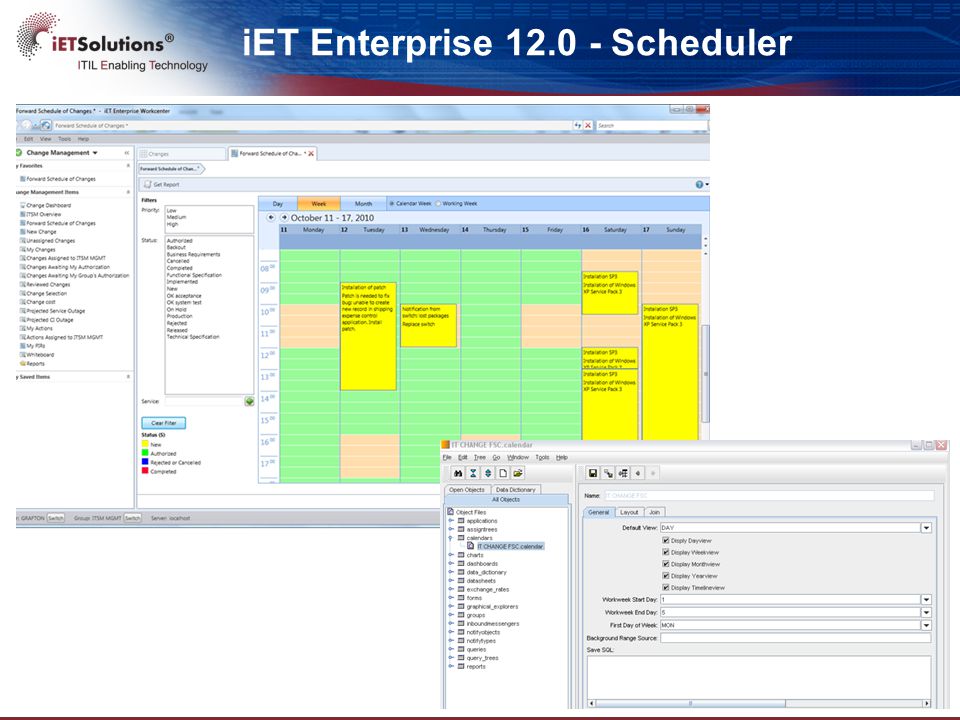
Task: Click the refresh icon beside the address bar
Action: point(577,125)
